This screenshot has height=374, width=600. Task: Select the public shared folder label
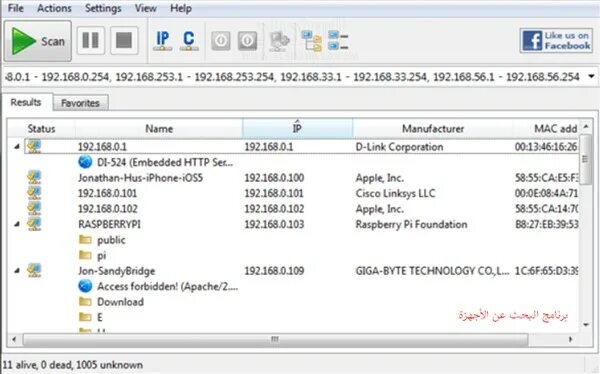tap(111, 240)
